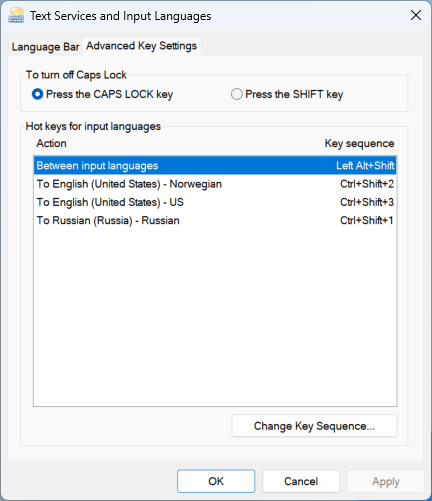This screenshot has width=432, height=501.
Task: Click the Left Alt+Shift key sequence
Action: [x=365, y=166]
